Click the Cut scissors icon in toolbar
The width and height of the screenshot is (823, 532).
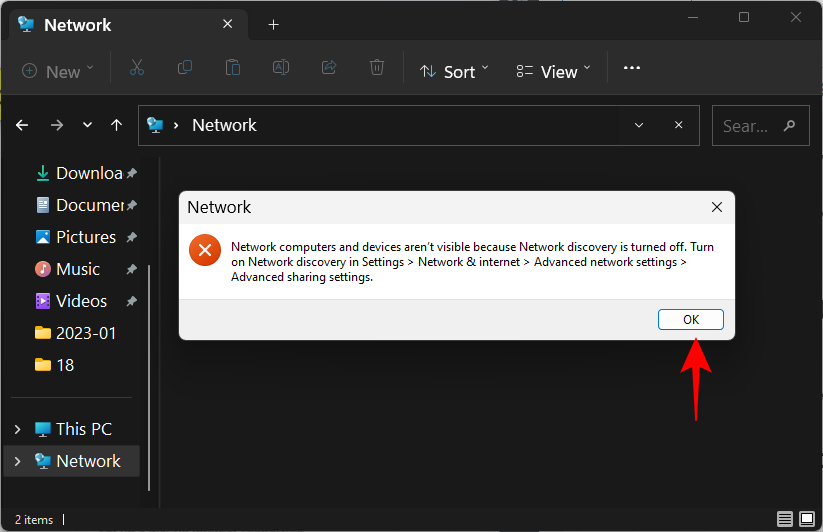tap(137, 68)
